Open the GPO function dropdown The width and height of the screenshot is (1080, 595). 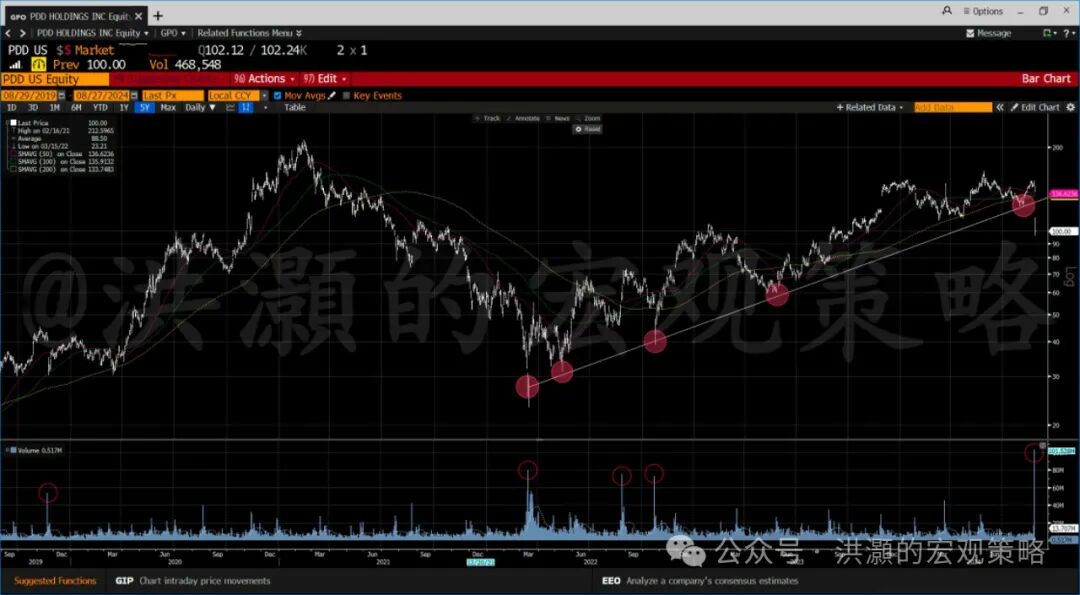click(x=173, y=33)
